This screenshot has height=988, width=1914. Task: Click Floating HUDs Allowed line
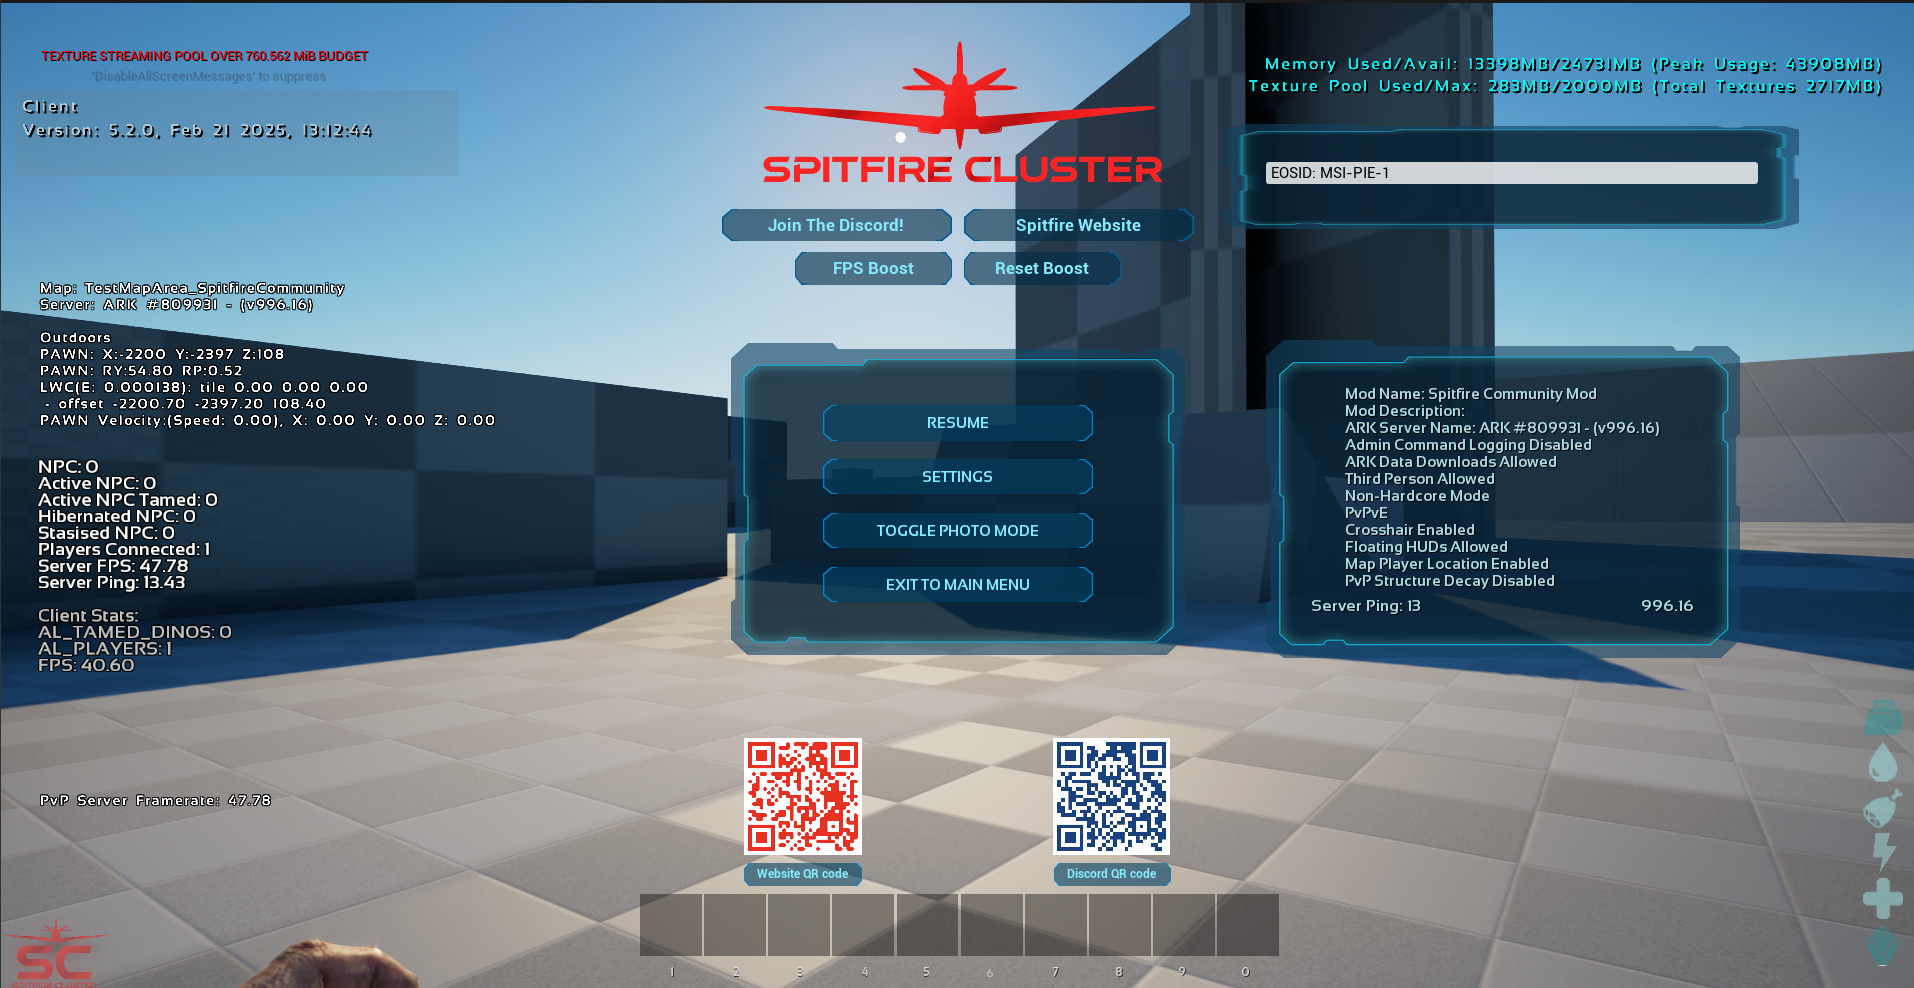click(x=1426, y=547)
